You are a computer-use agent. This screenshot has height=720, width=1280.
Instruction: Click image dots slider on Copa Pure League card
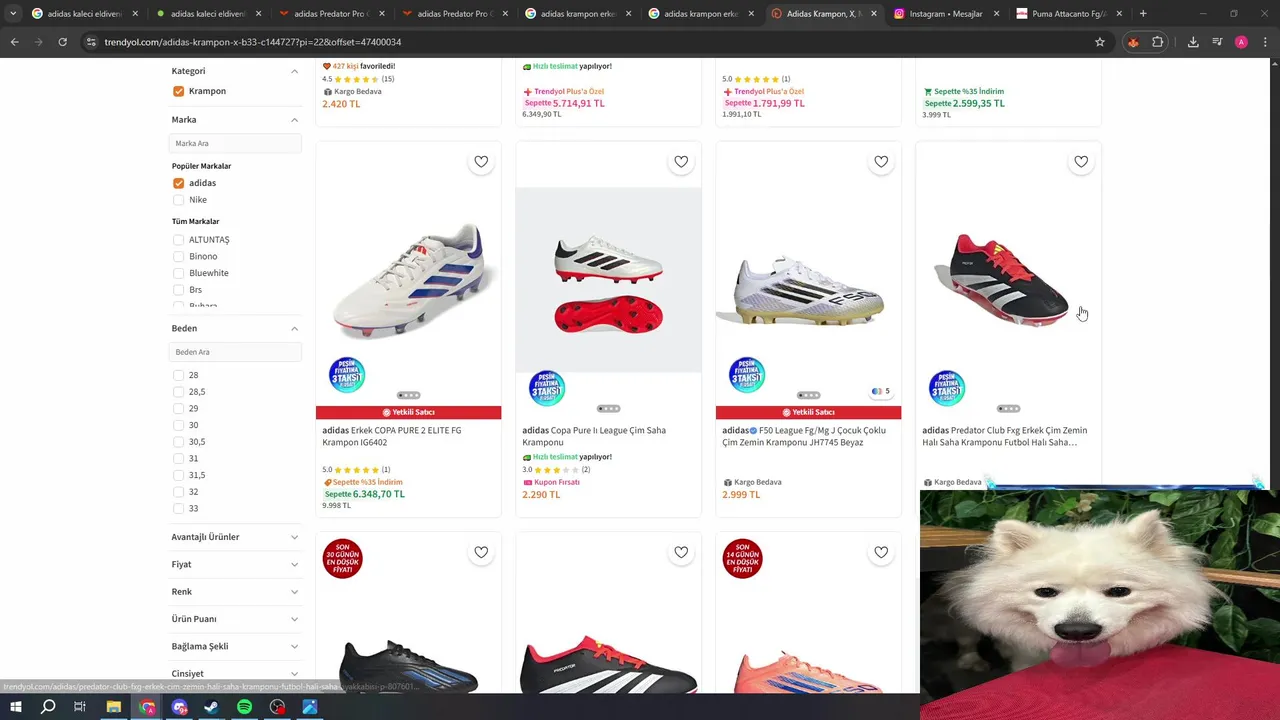[608, 408]
